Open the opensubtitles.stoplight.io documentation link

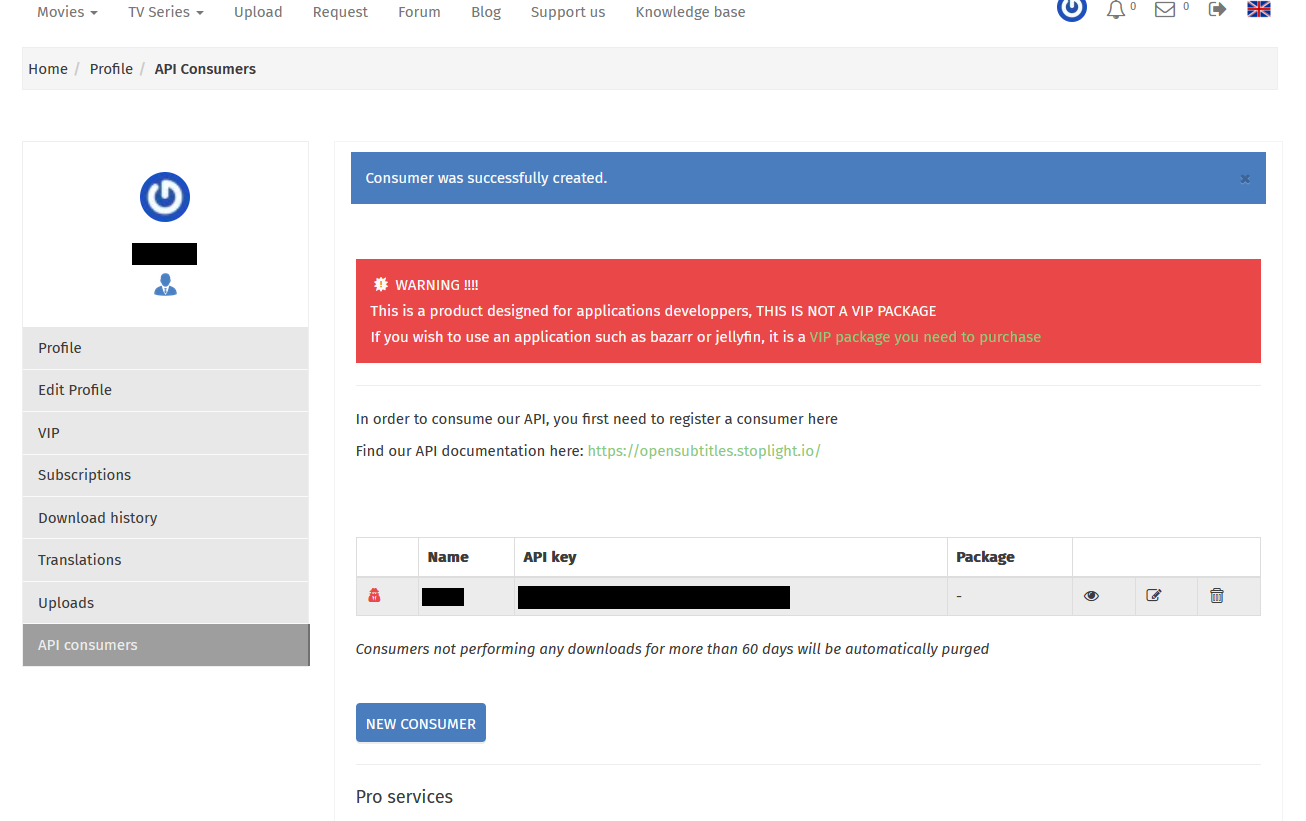(x=704, y=450)
